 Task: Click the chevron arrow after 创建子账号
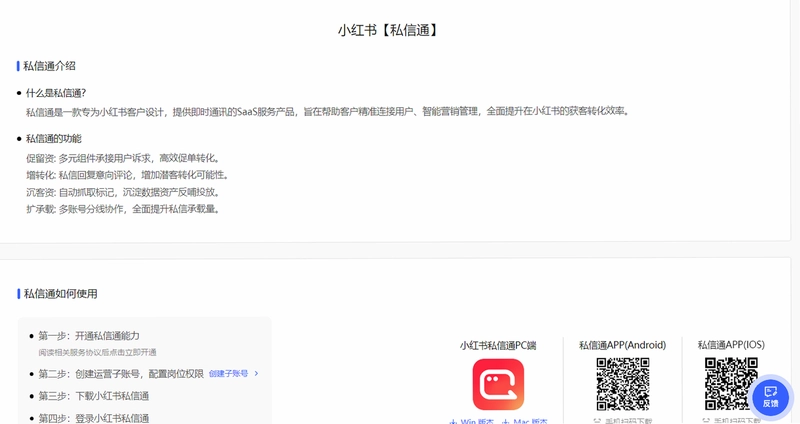(256, 373)
